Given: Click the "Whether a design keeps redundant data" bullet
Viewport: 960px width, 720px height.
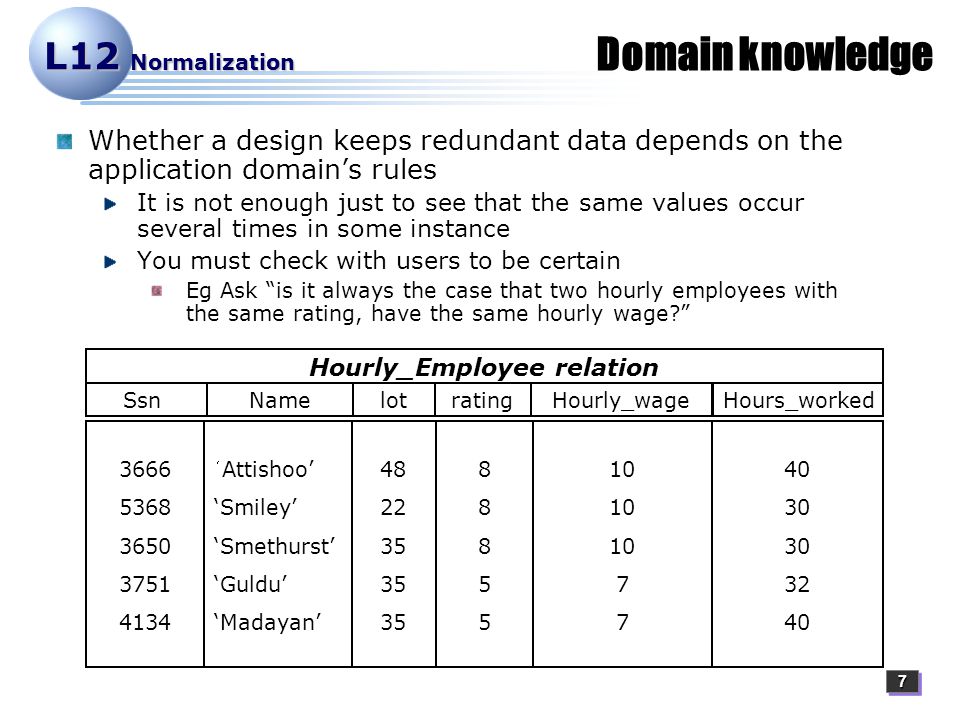Looking at the screenshot, I should click(465, 155).
